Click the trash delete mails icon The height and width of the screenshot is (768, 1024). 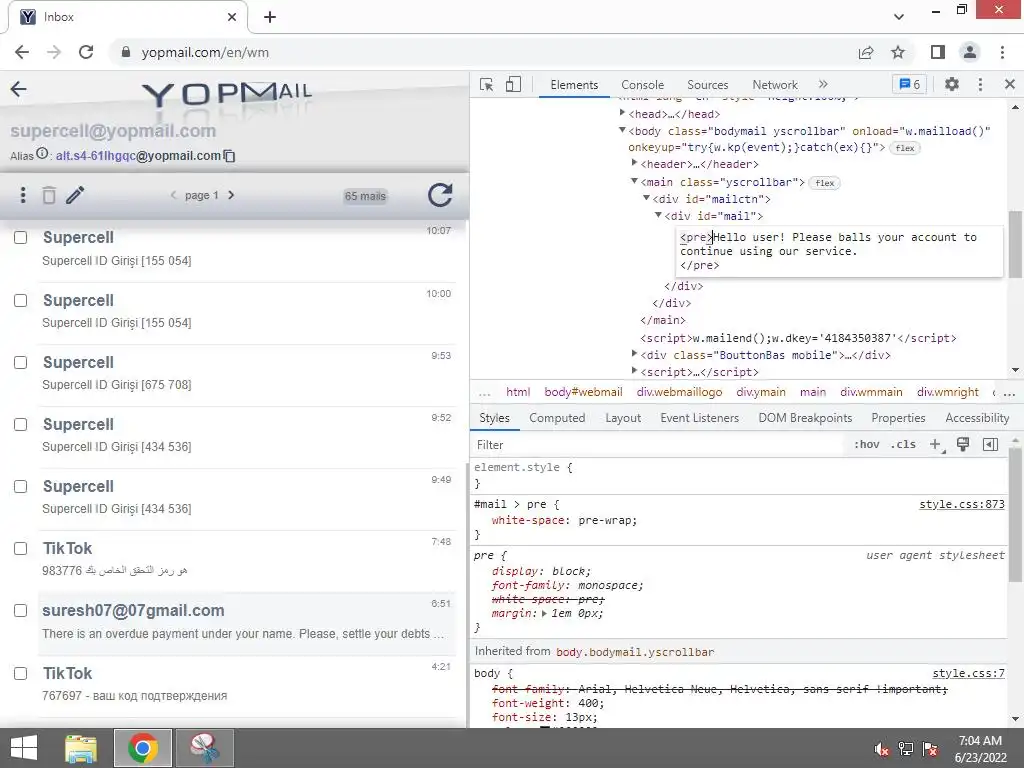(x=49, y=195)
